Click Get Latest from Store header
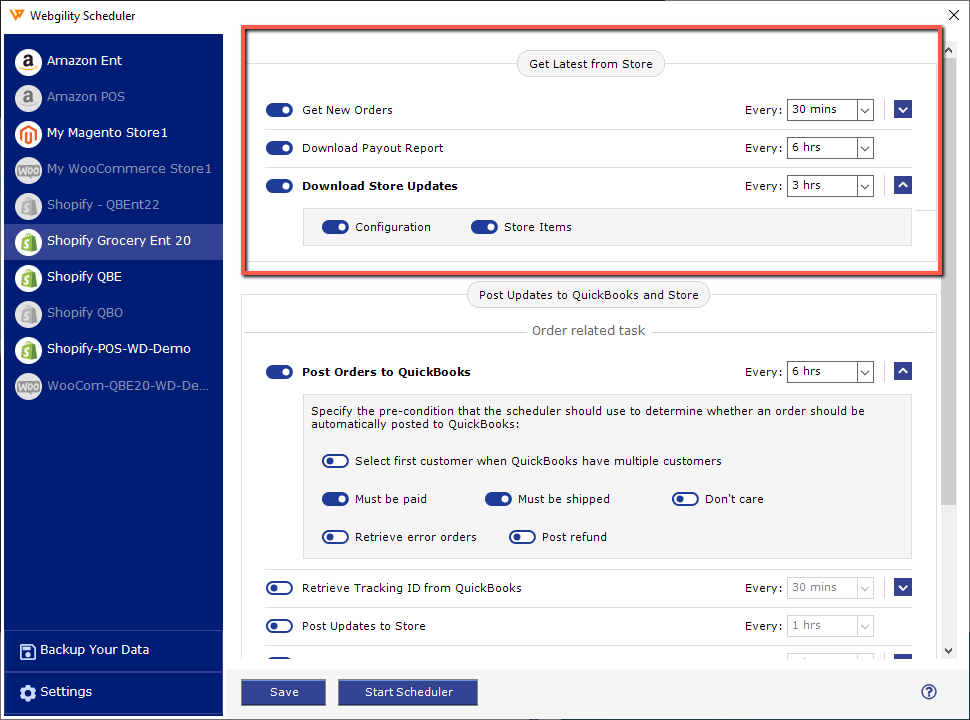This screenshot has width=970, height=720. [591, 64]
